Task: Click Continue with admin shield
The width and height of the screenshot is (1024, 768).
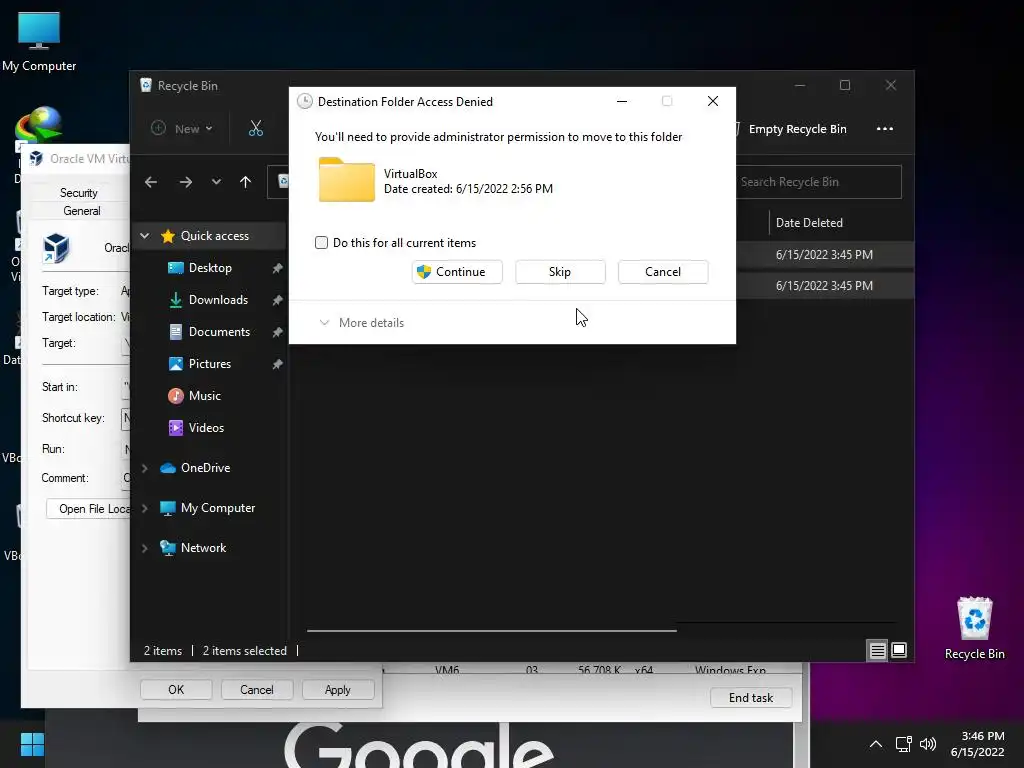Action: (457, 272)
